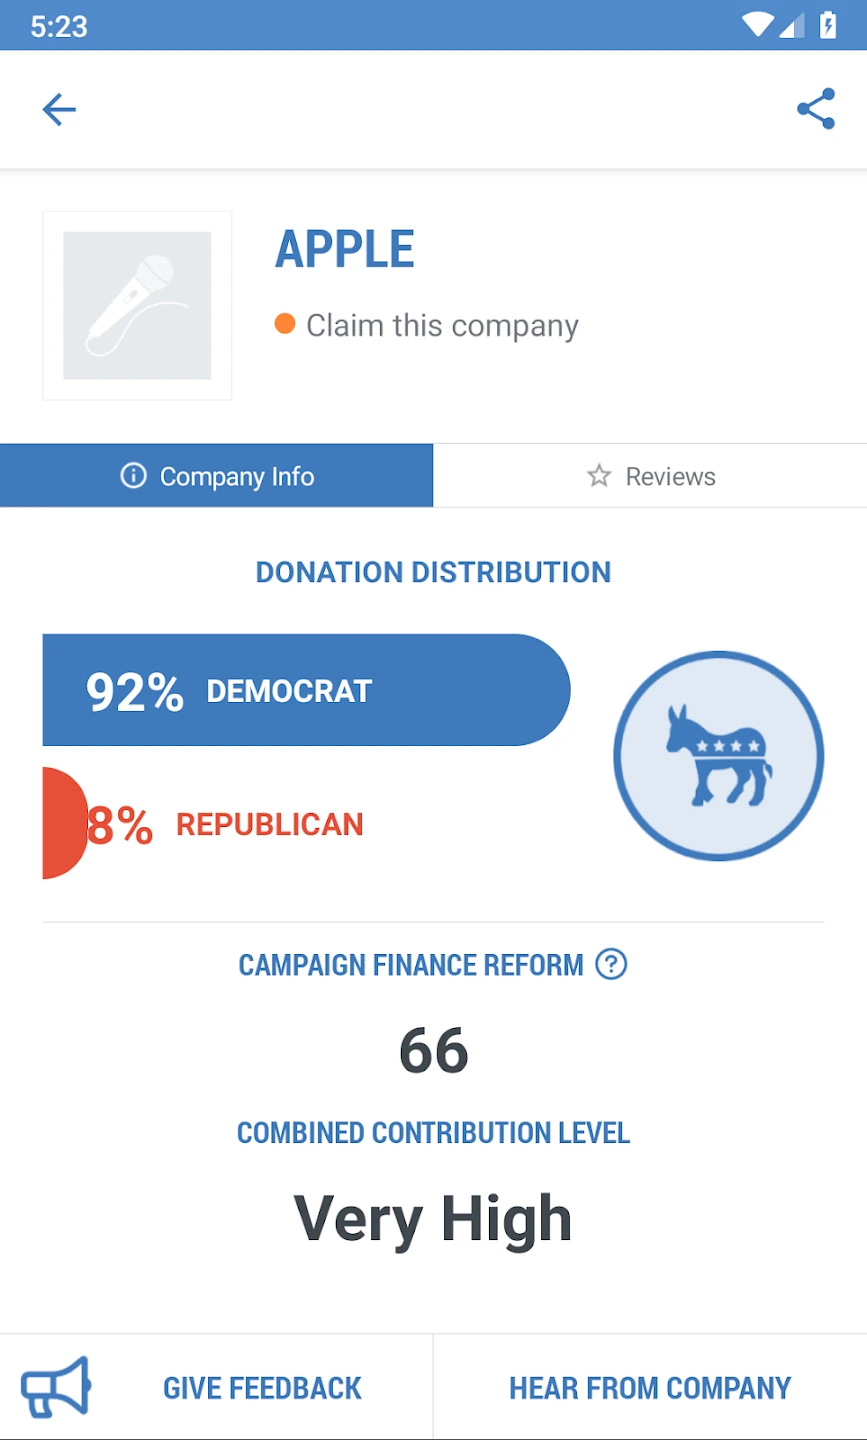Select the red 8% Republican bar

64,823
